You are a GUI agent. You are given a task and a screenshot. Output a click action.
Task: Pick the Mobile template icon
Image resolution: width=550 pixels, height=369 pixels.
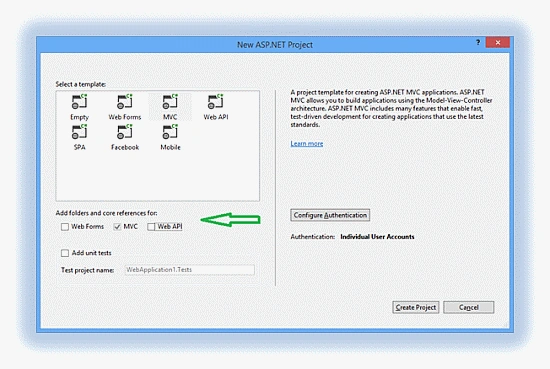point(170,132)
